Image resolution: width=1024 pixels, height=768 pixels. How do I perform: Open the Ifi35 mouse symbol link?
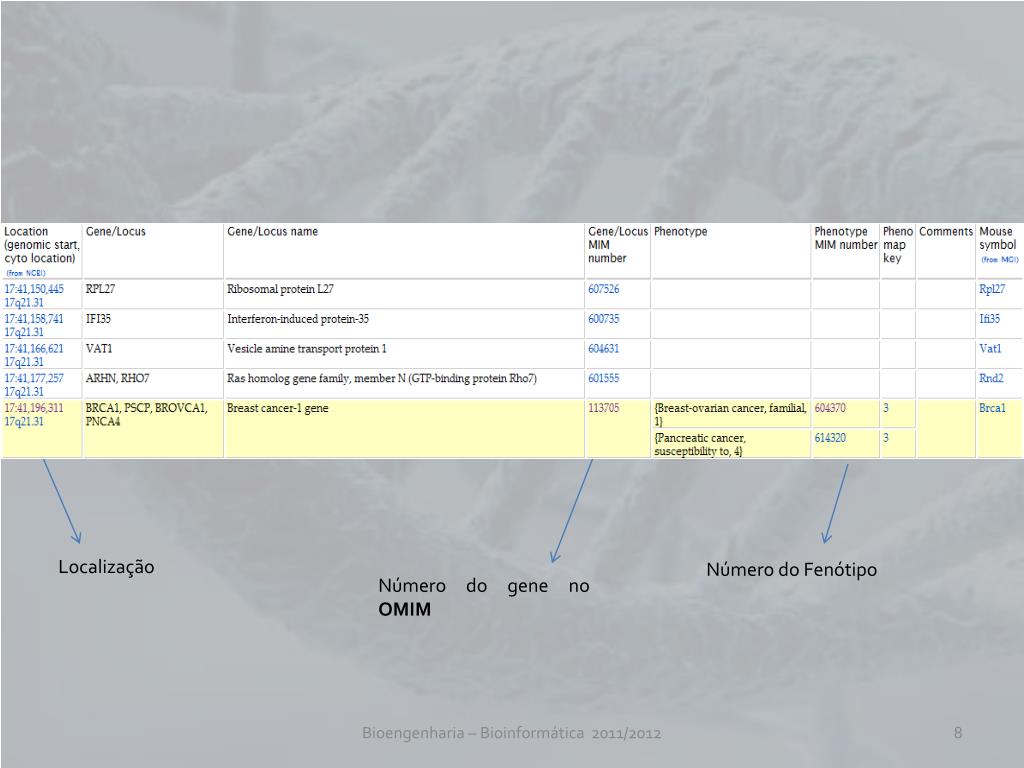point(989,319)
